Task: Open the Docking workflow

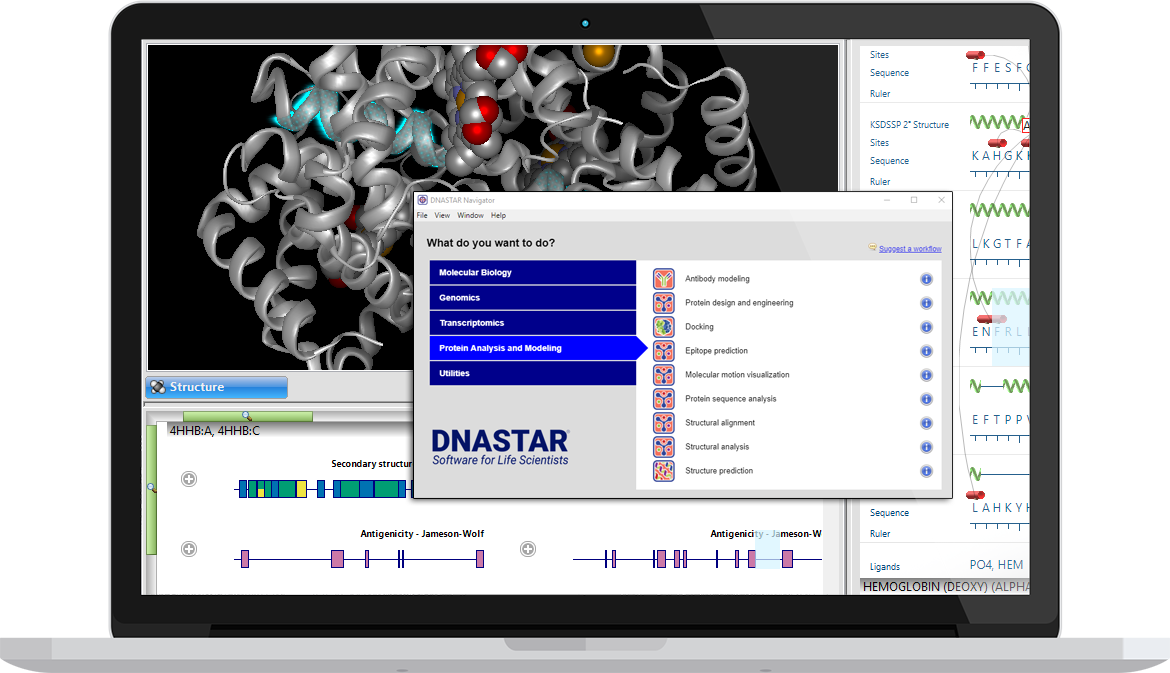Action: tap(699, 327)
